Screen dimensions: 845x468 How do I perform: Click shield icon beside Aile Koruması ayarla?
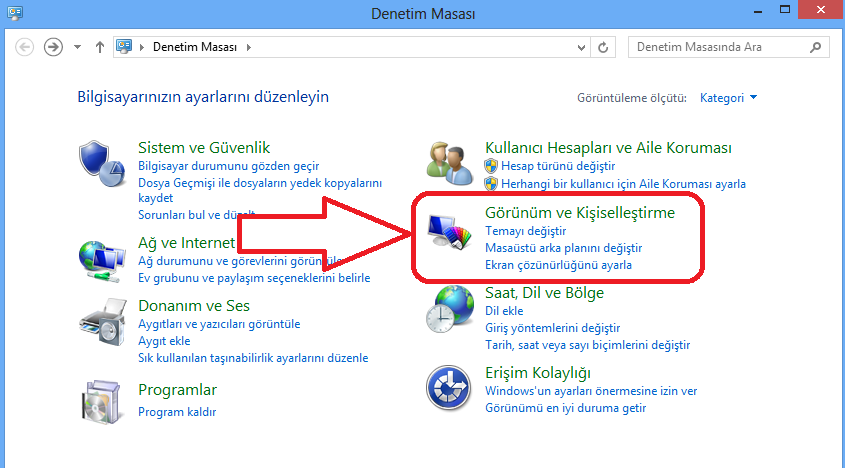(x=491, y=184)
